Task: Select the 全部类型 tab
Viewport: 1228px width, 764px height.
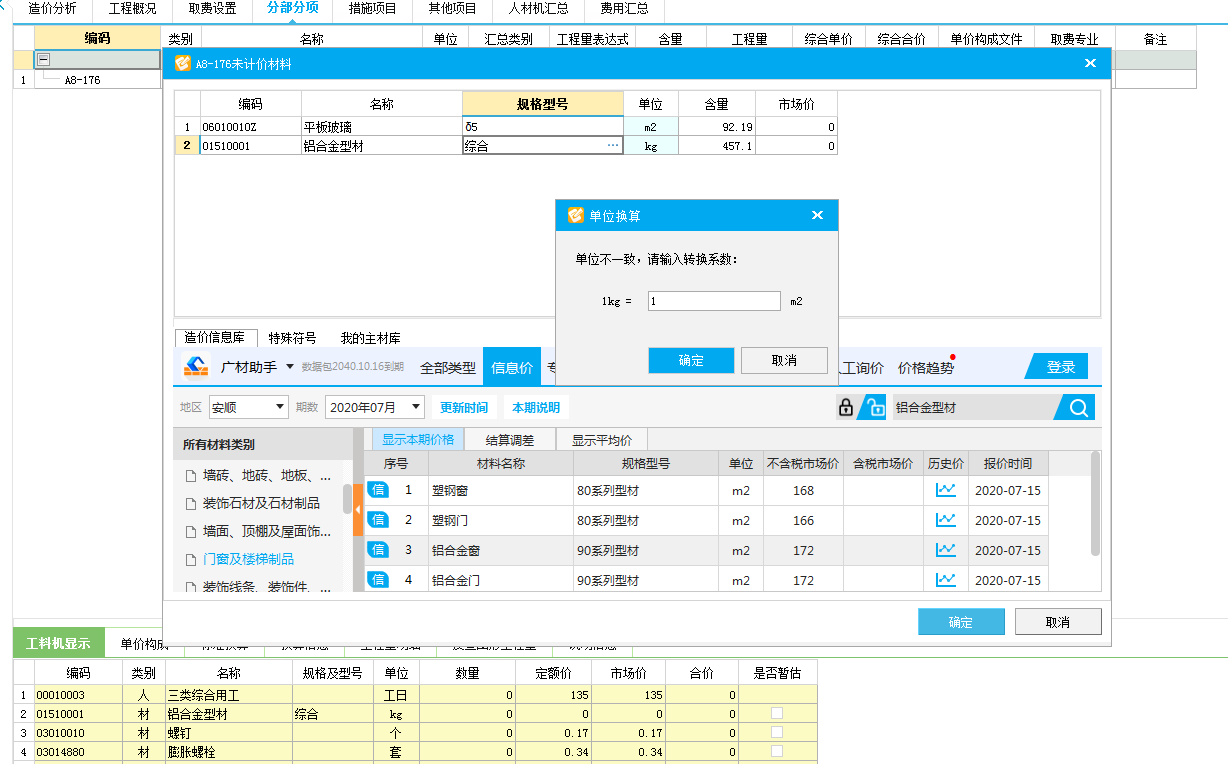Action: pos(447,367)
